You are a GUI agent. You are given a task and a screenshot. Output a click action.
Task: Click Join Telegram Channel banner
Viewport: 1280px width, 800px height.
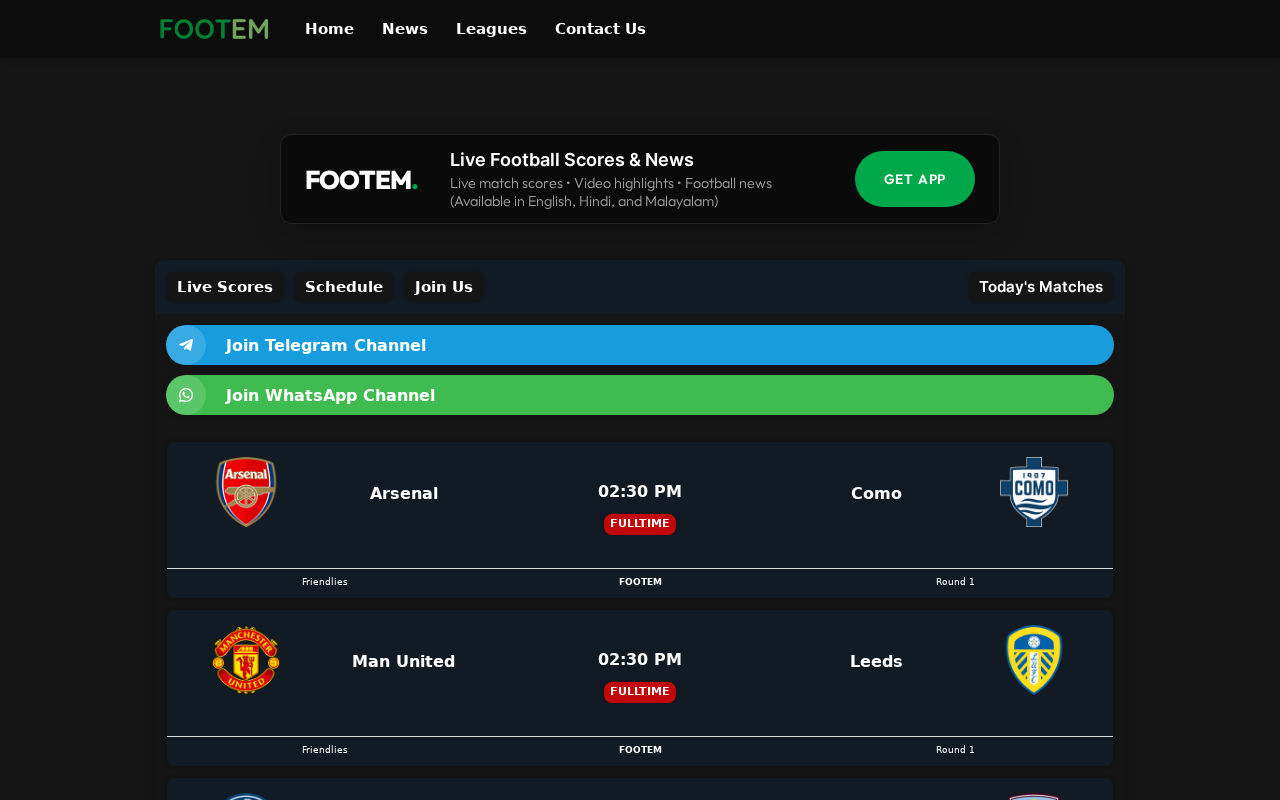click(640, 345)
